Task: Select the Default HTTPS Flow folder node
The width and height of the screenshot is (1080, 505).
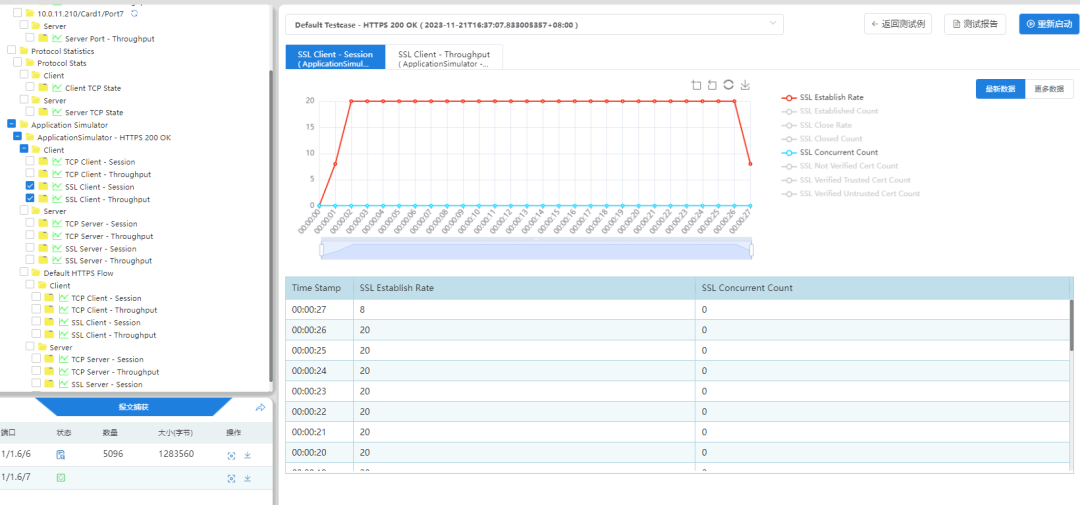Action: (78, 273)
